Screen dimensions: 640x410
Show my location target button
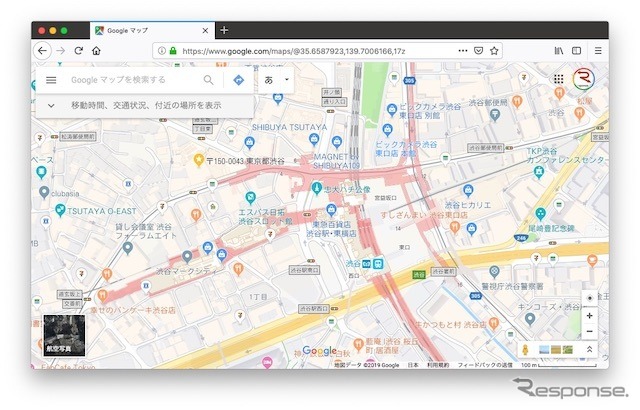[589, 298]
